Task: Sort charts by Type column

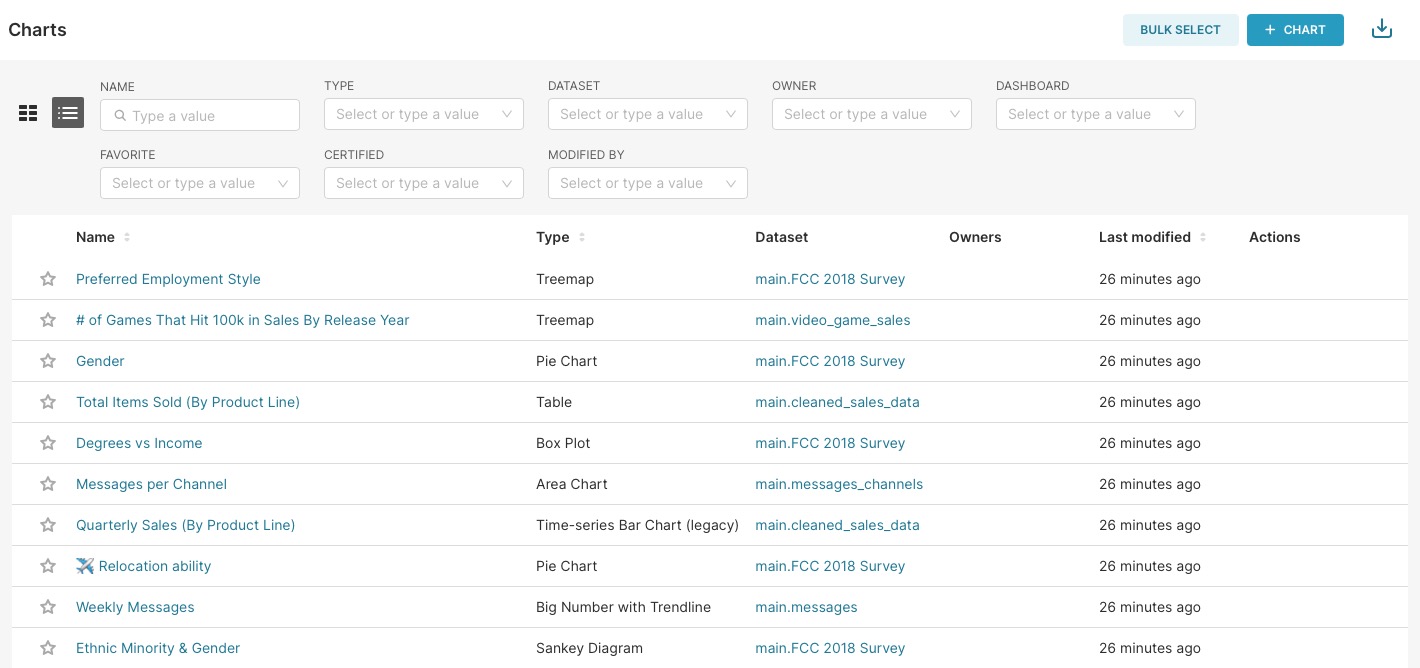Action: [582, 238]
